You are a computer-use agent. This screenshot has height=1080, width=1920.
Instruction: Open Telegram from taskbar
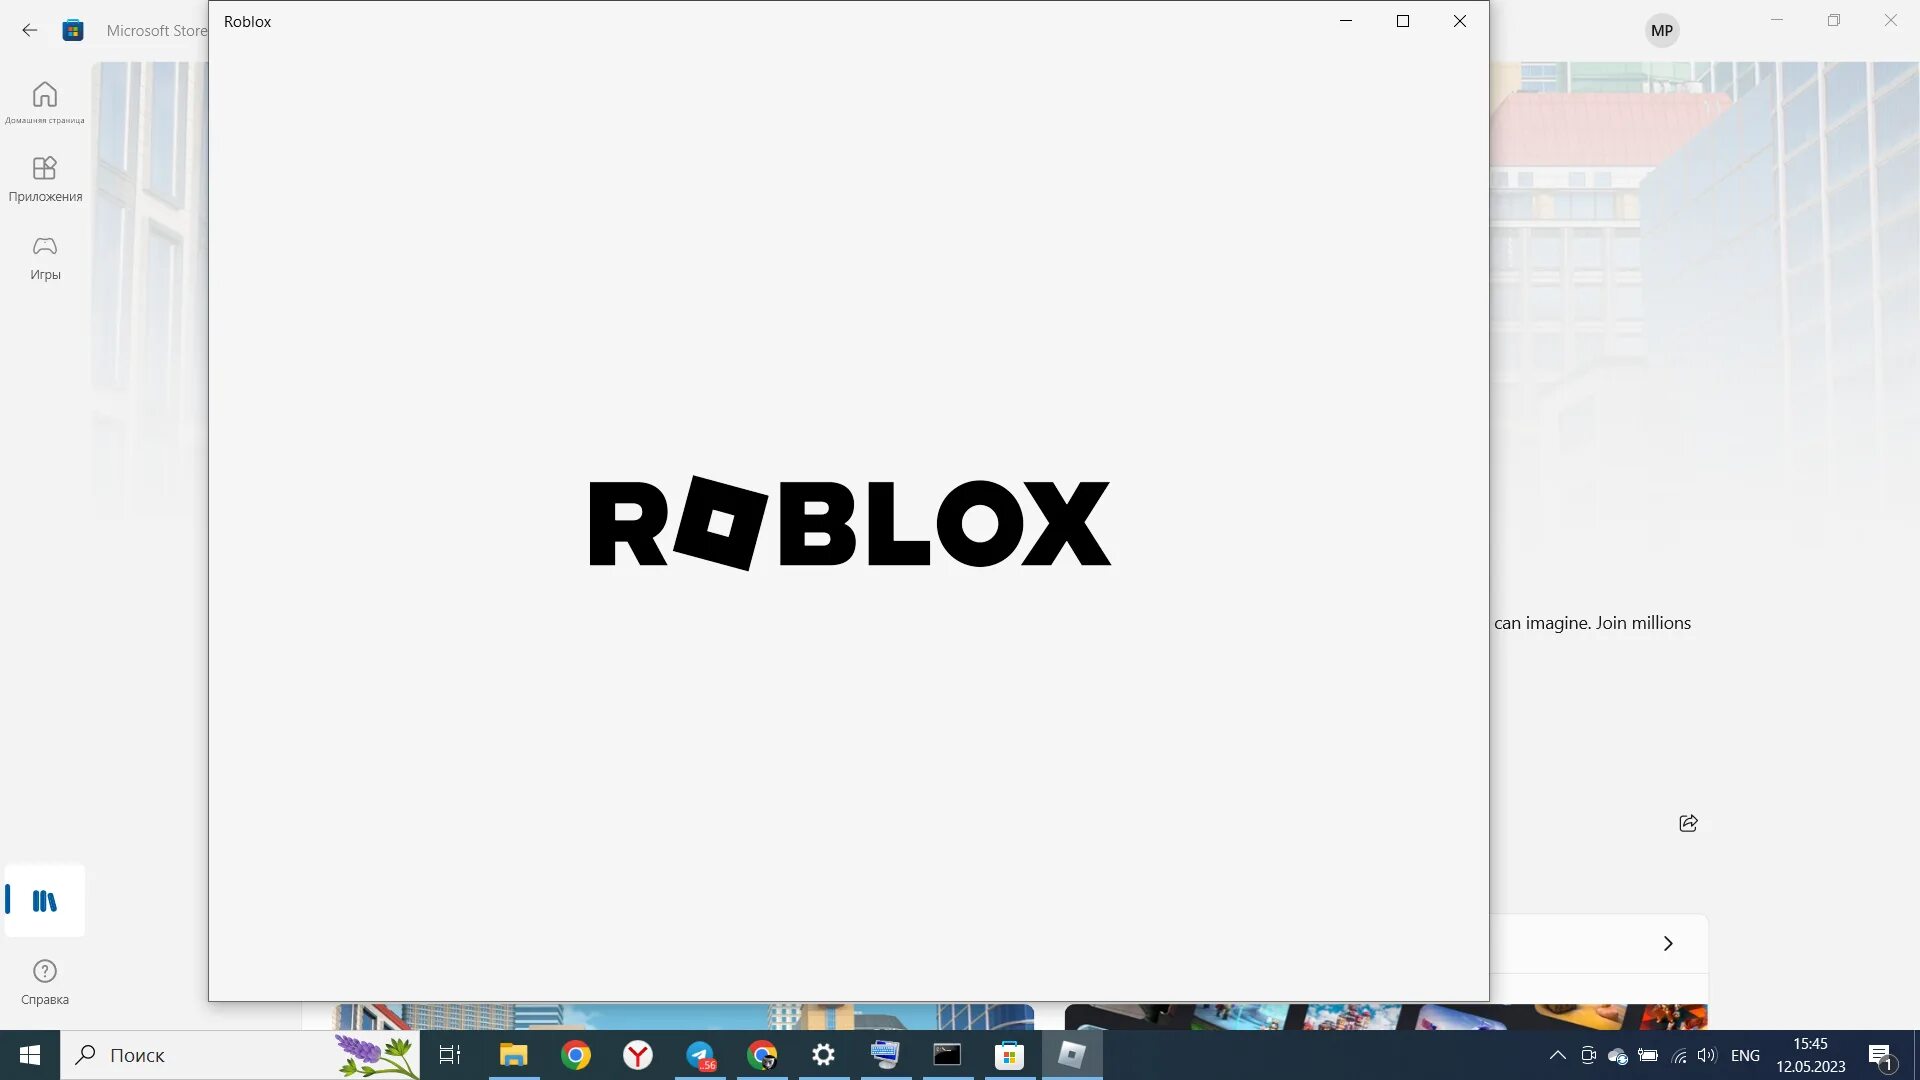click(700, 1055)
